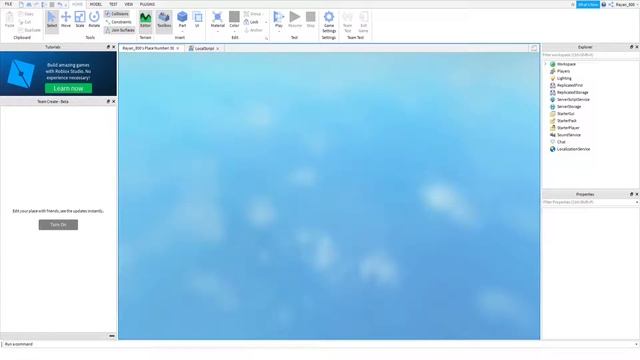Open the Play dropdown arrow
This screenshot has height=360, width=640.
point(279,32)
